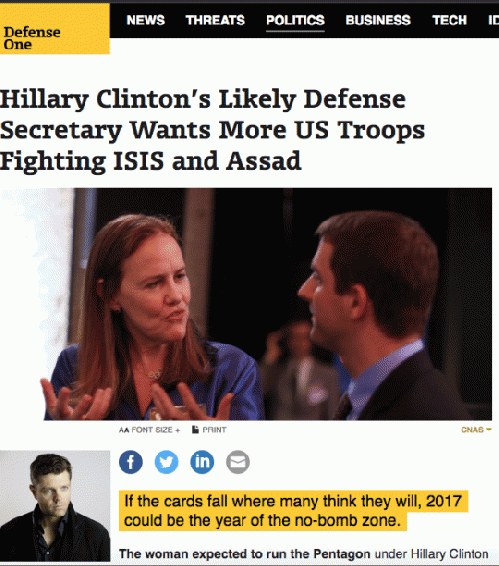Go to Threats section
Viewport: 499px width, 566px height.
[215, 20]
